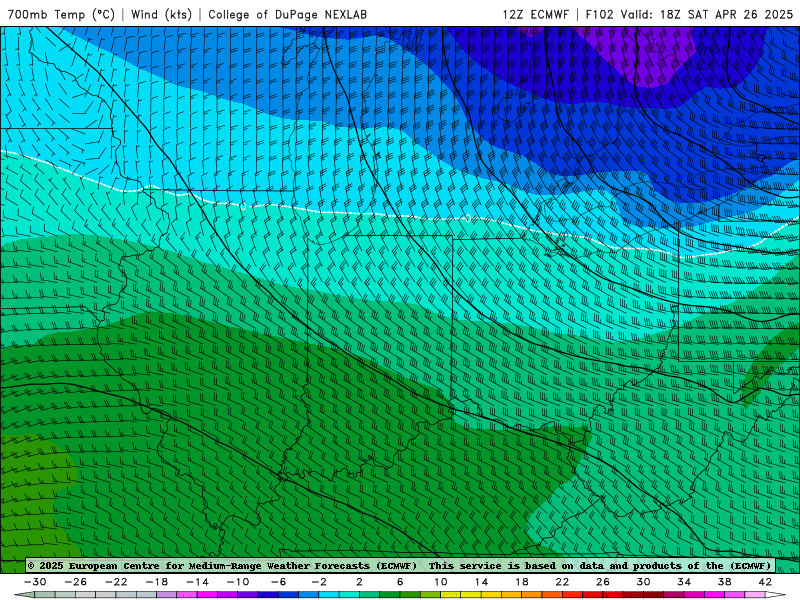The width and height of the screenshot is (800, 600).
Task: Click the 'Valid: 18Z SAT APR 26 2025' text
Action: coord(707,15)
